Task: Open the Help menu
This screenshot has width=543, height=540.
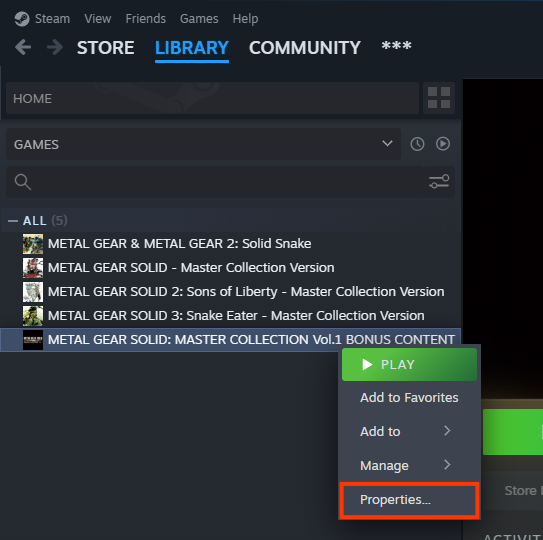Action: coord(245,19)
